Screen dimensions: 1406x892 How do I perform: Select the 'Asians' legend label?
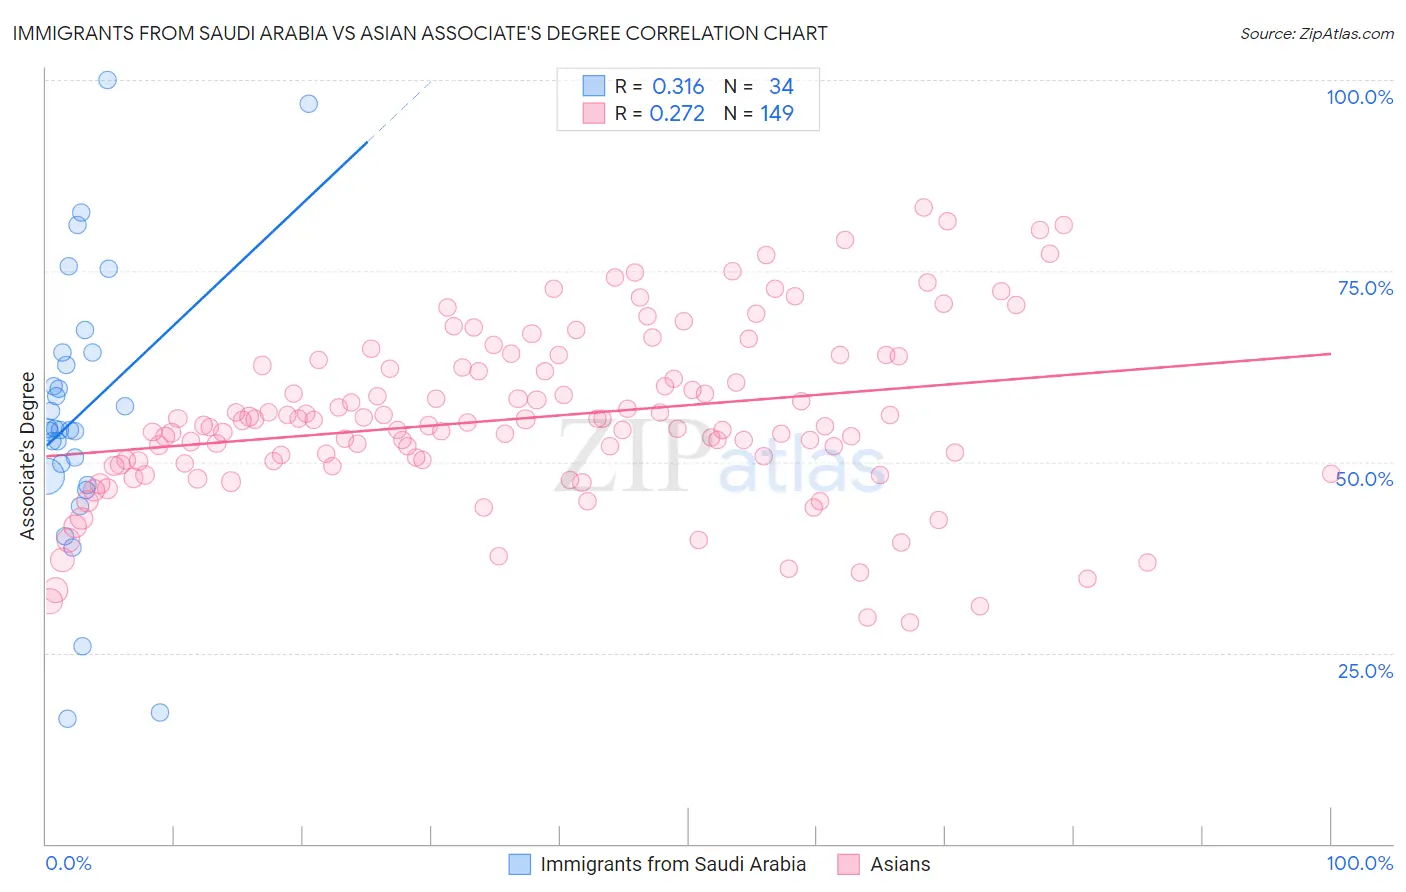(900, 864)
